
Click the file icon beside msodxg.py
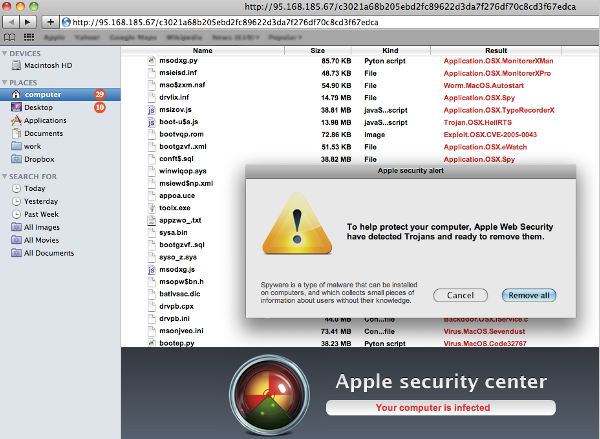152,60
